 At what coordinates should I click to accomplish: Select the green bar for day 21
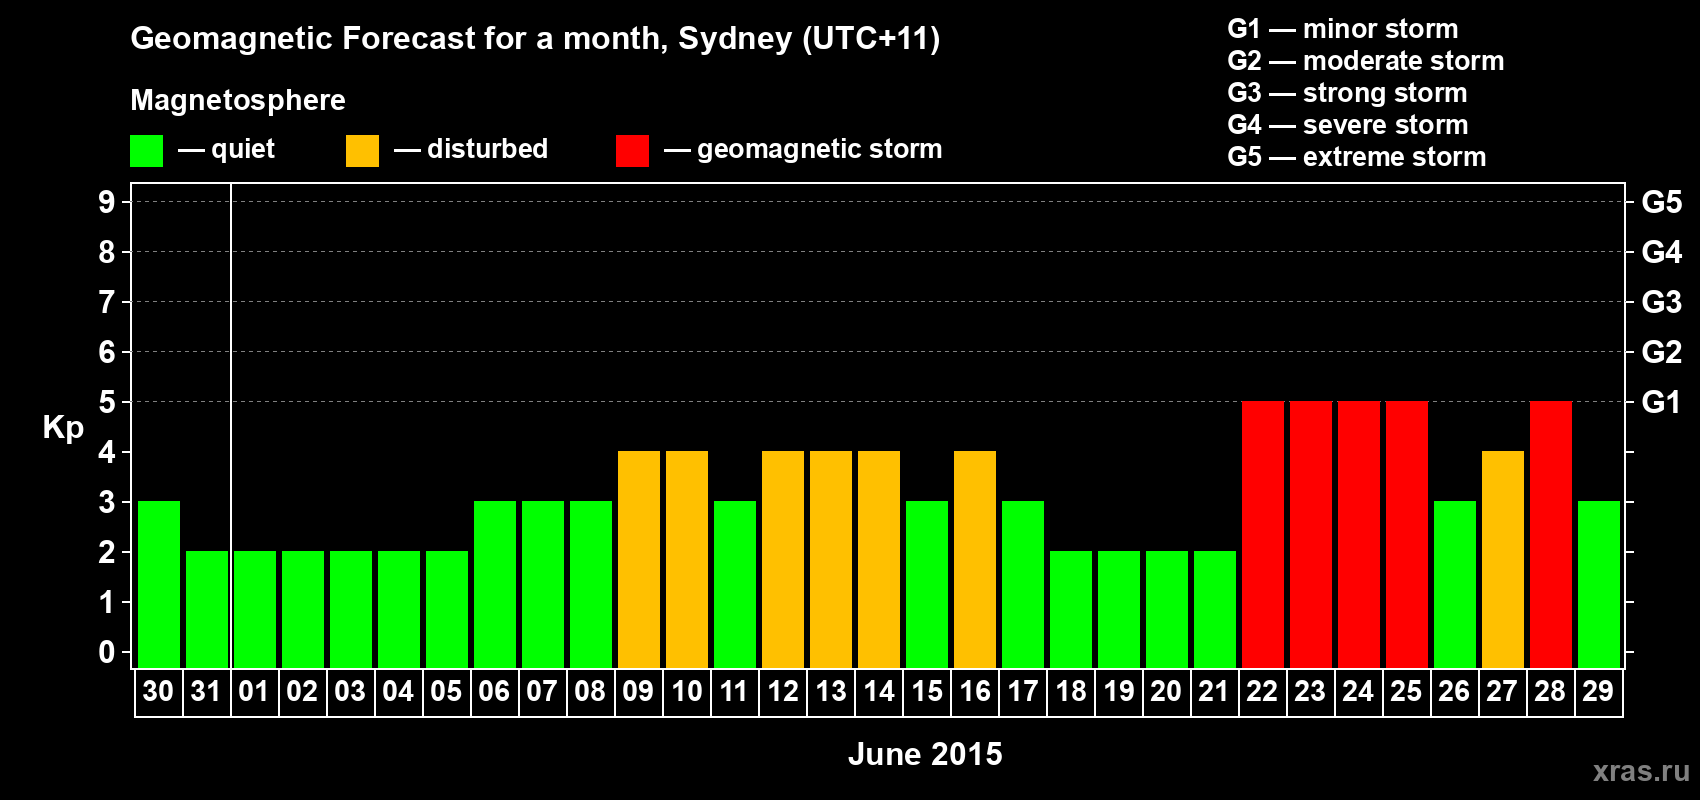coord(1215,609)
